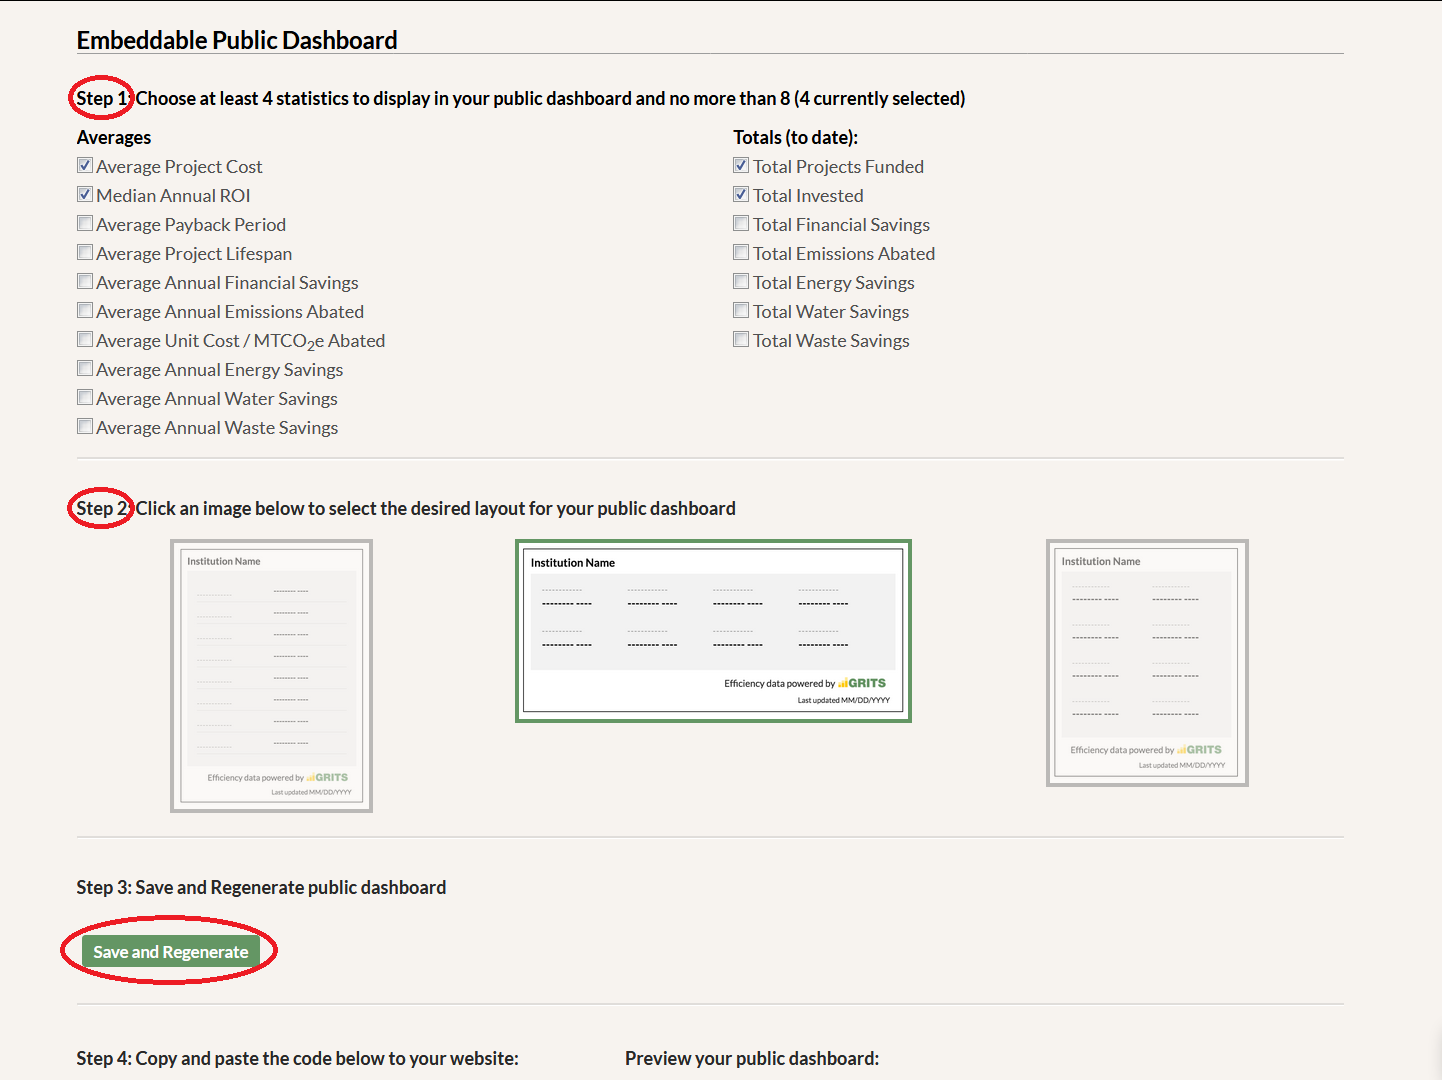Click the Embeddable Public Dashboard heading
This screenshot has height=1081, width=1442.
click(237, 40)
